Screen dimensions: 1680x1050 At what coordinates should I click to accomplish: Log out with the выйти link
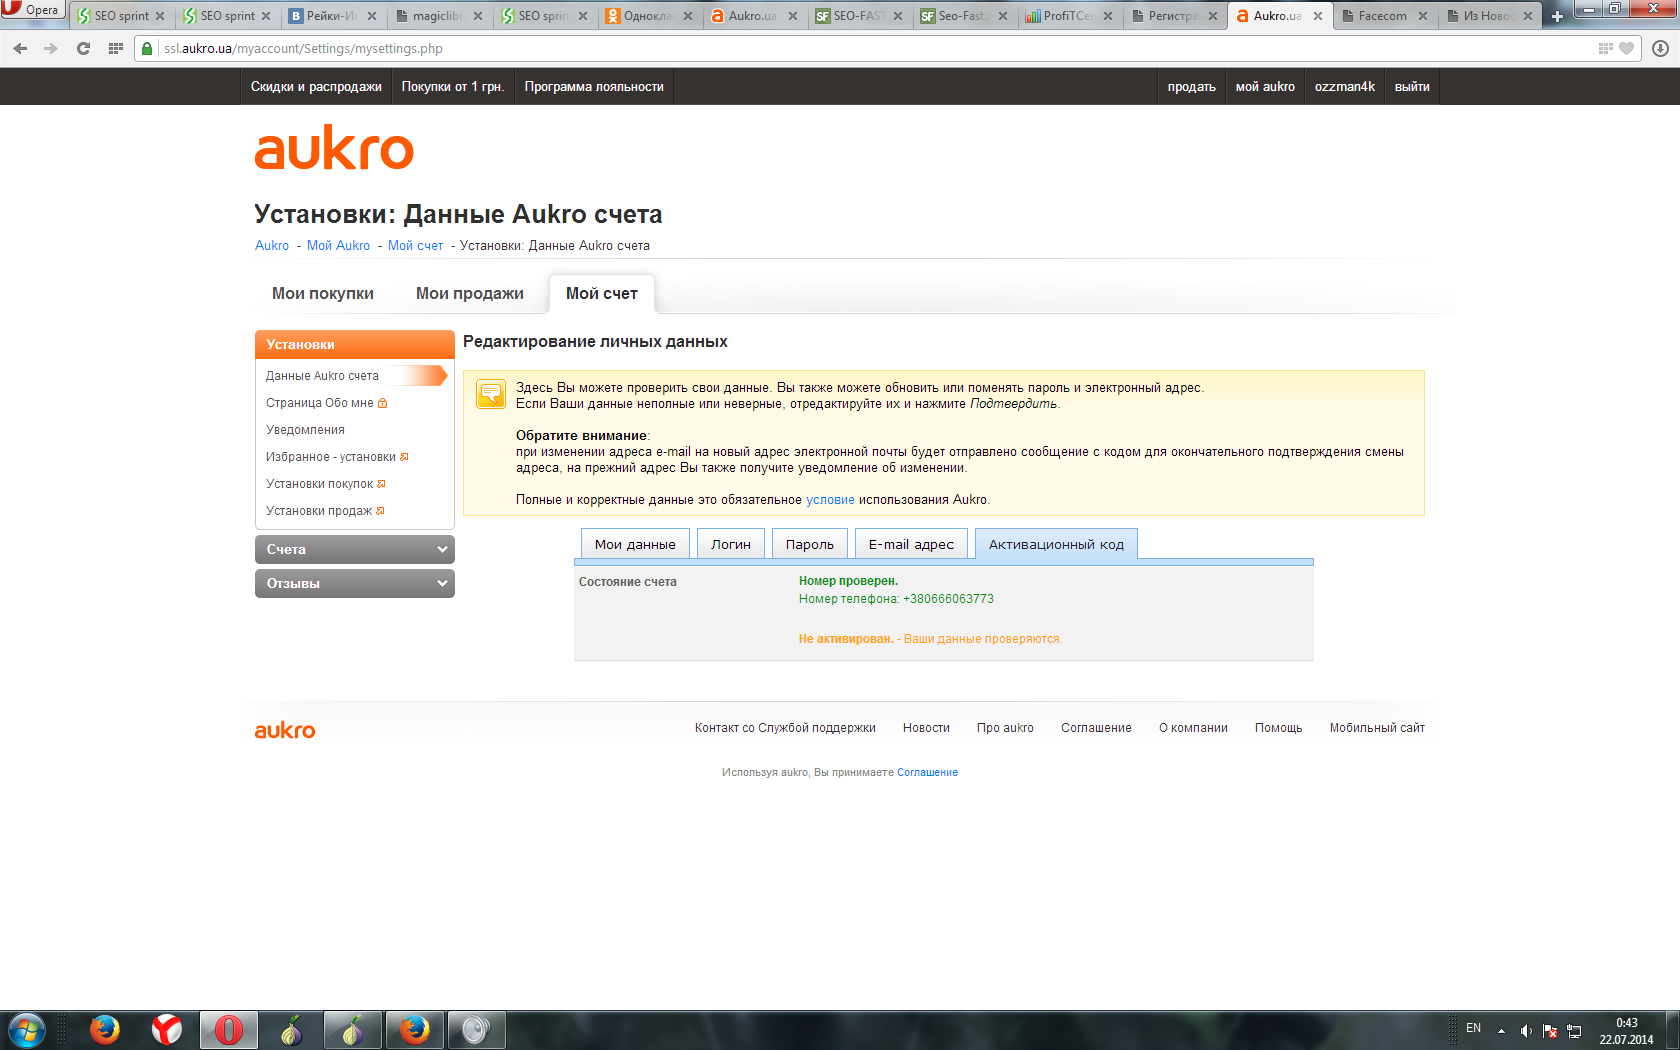tap(1412, 87)
